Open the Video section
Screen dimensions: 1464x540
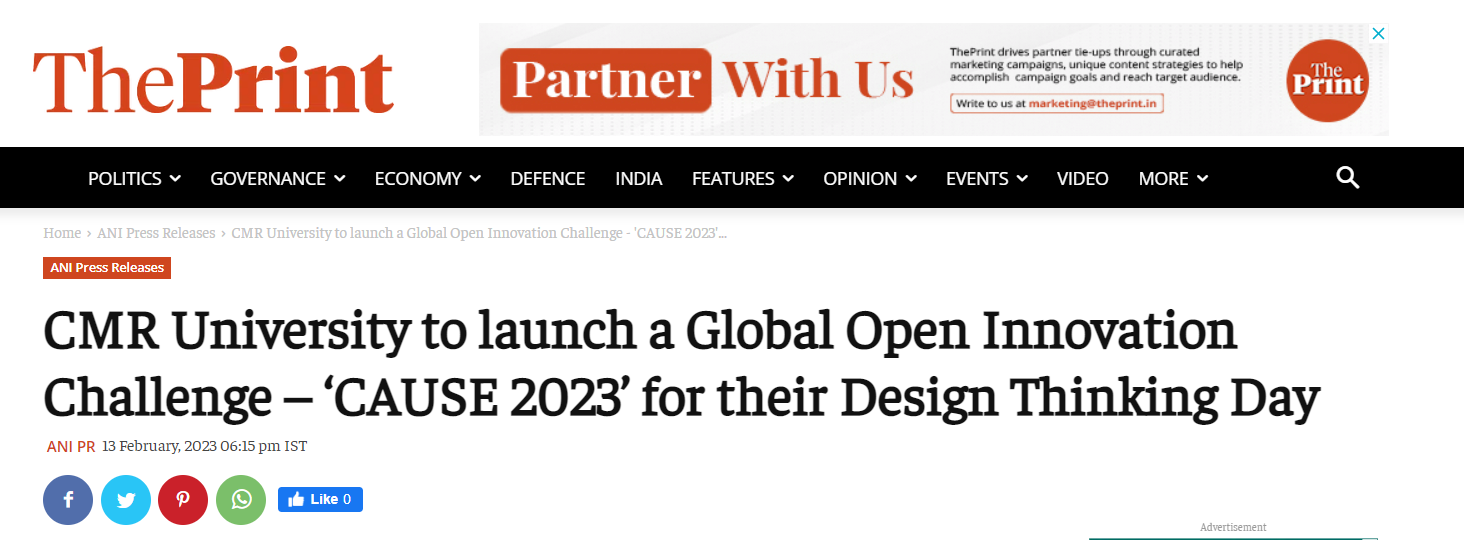click(x=1082, y=179)
